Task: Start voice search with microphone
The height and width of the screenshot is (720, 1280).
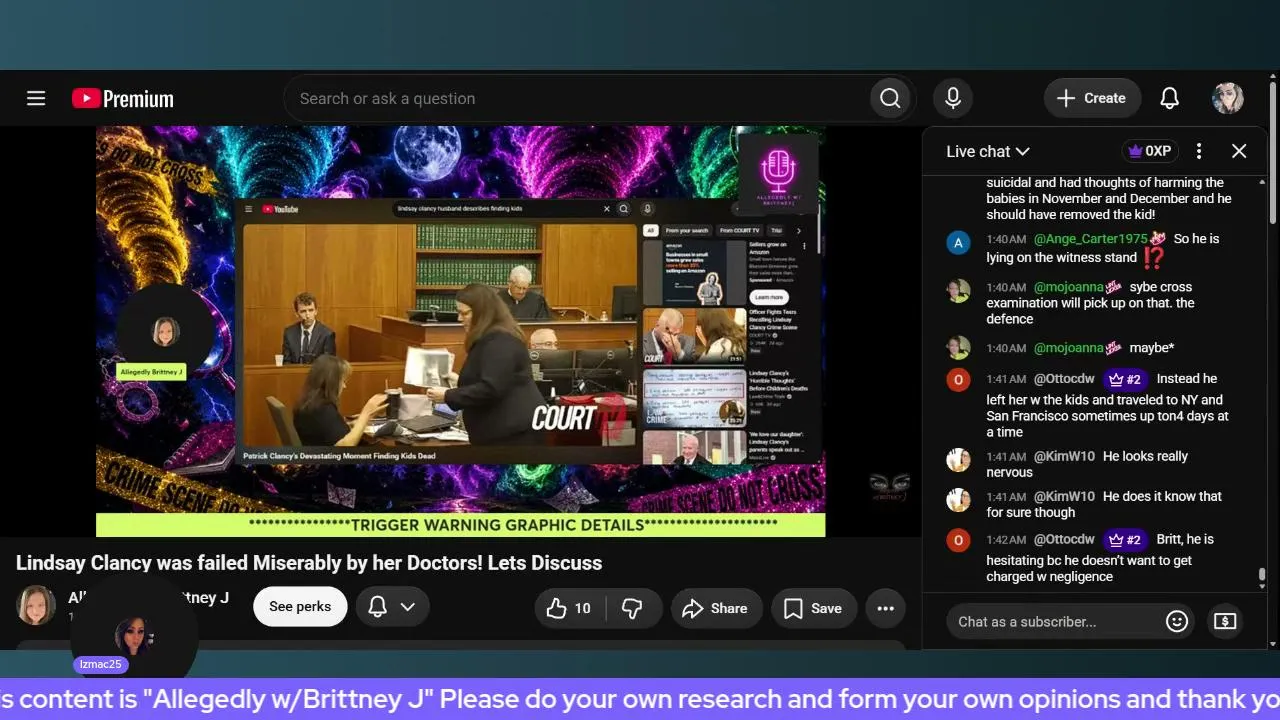Action: pyautogui.click(x=953, y=98)
